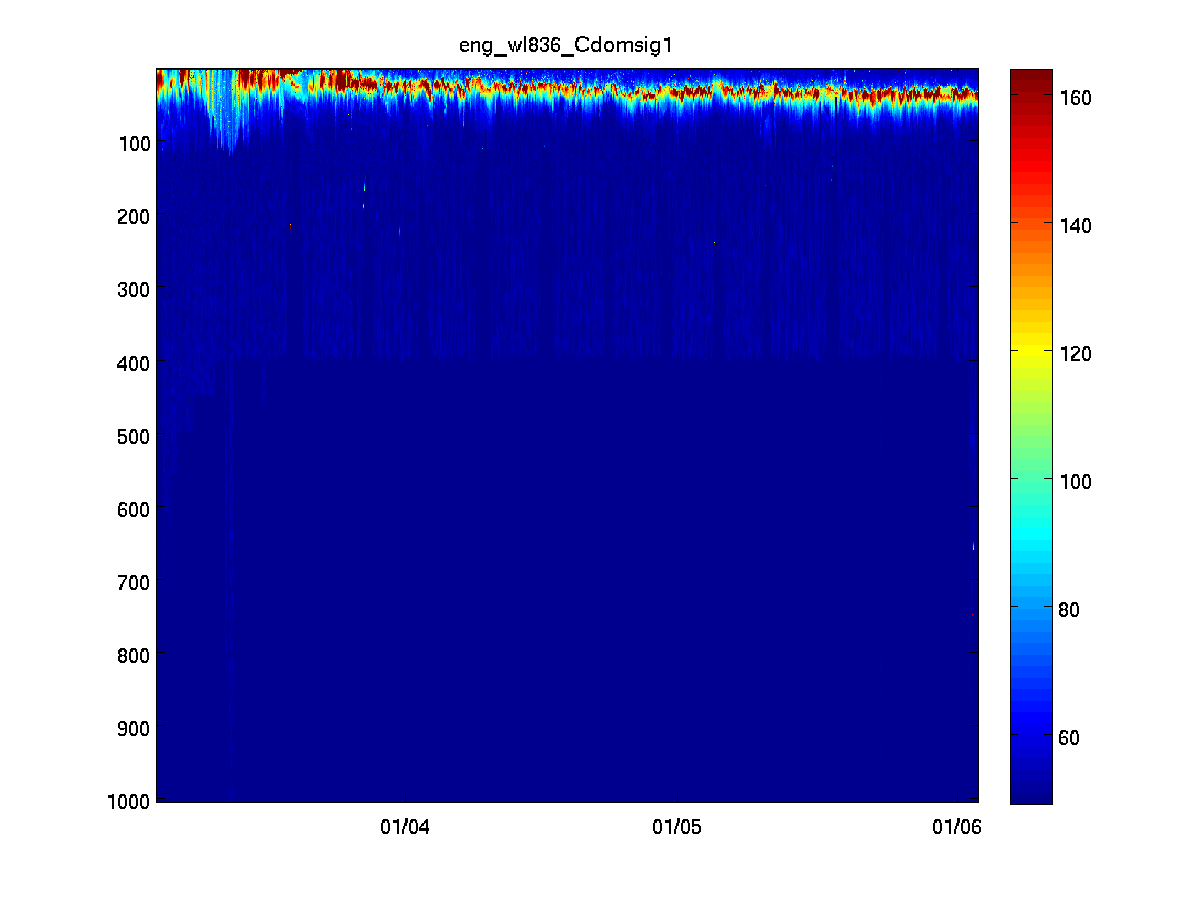This screenshot has height=901, width=1200.
Task: Click the y-axis label 100
Action: 136,143
